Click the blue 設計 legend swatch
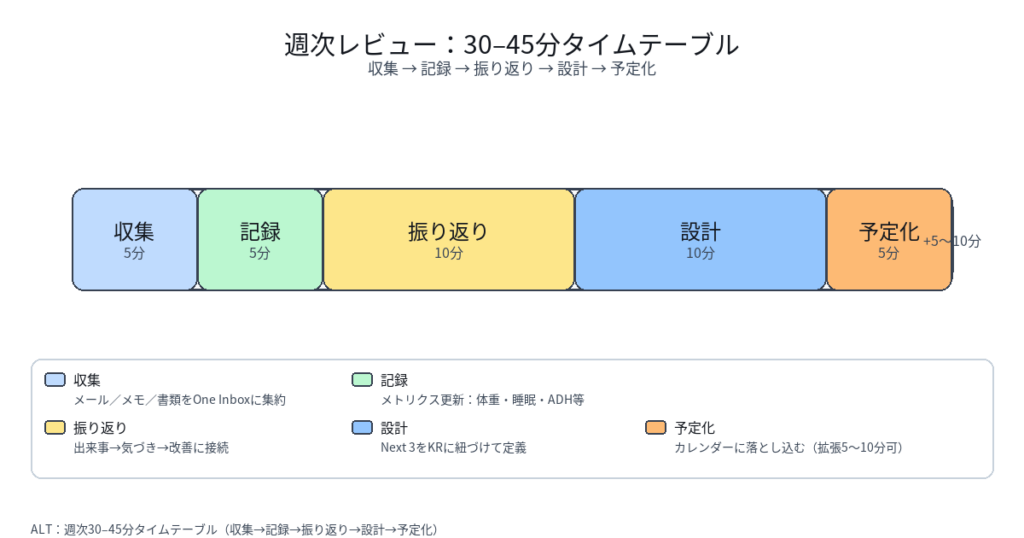Image resolution: width=1024 pixels, height=538 pixels. click(x=362, y=428)
